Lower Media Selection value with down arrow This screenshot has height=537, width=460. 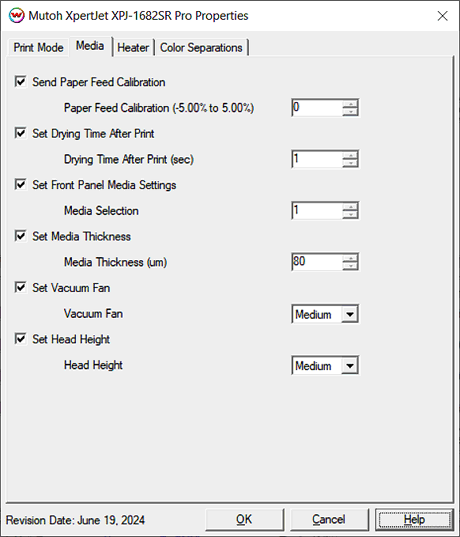[x=350, y=214]
